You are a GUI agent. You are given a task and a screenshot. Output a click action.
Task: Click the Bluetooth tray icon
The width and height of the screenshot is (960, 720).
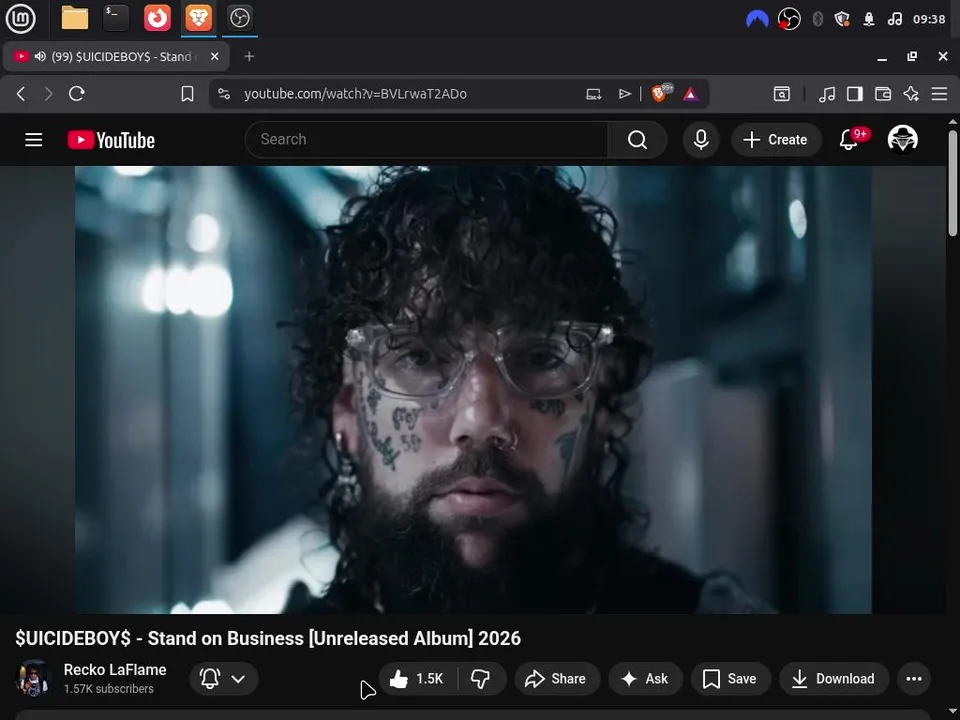coord(817,19)
